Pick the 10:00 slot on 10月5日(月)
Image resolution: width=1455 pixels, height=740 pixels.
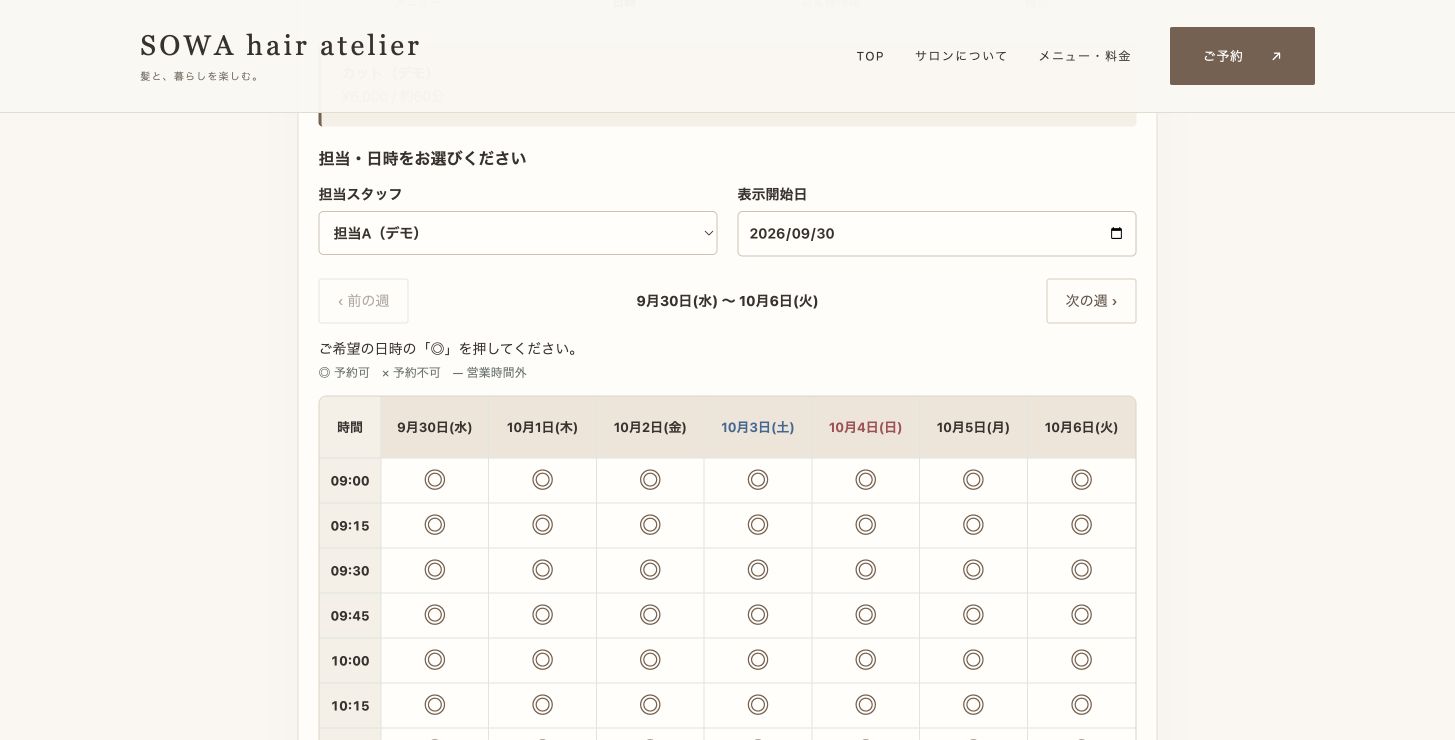click(973, 660)
